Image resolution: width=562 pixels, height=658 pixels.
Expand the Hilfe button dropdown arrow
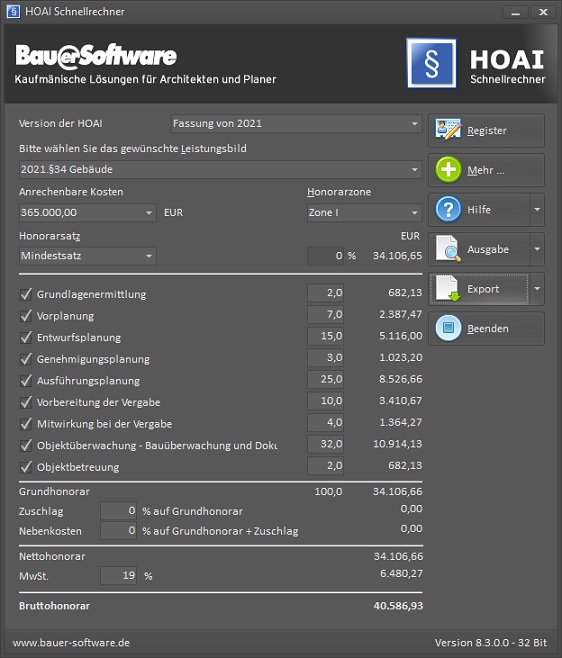pyautogui.click(x=537, y=209)
